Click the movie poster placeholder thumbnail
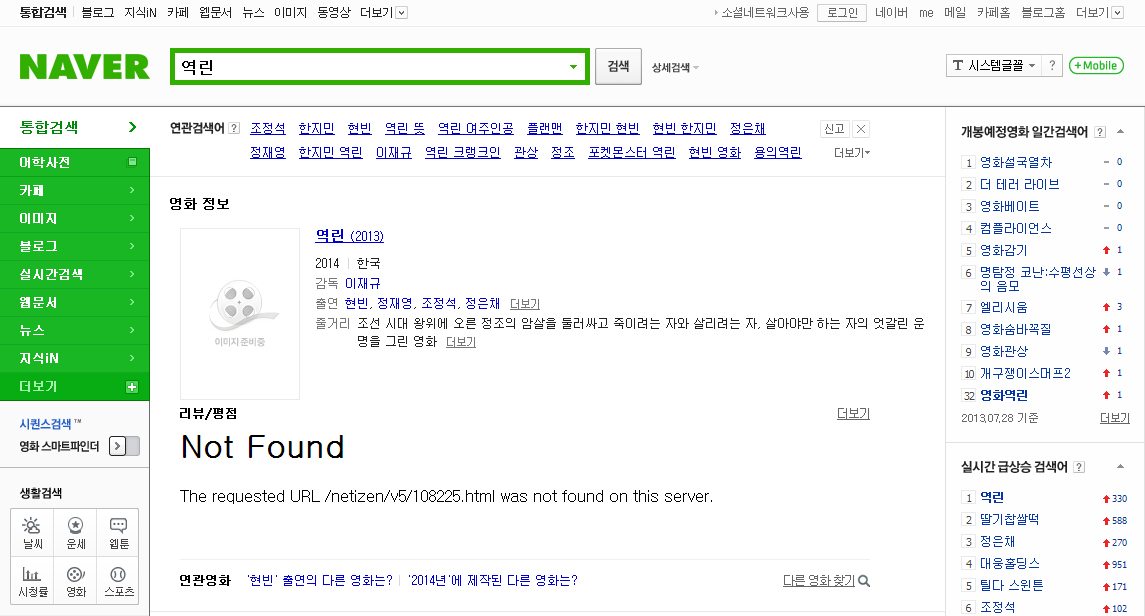Screen dimensions: 1145x616 [x=240, y=313]
